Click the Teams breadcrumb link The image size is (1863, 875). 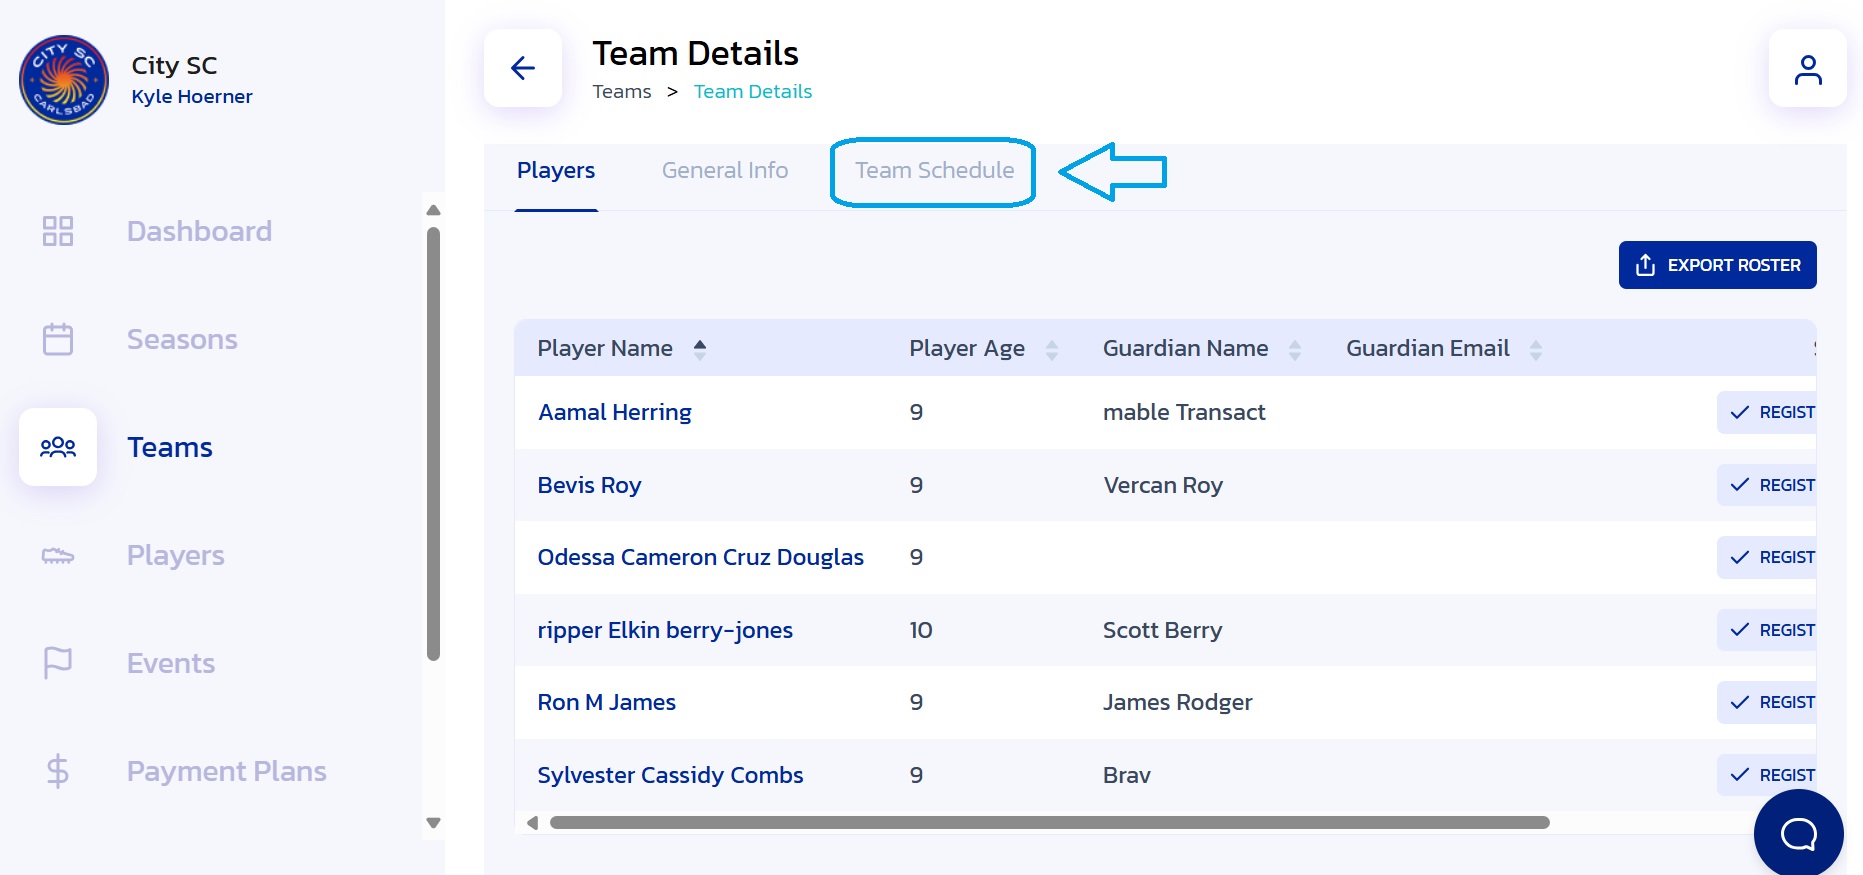coord(622,91)
